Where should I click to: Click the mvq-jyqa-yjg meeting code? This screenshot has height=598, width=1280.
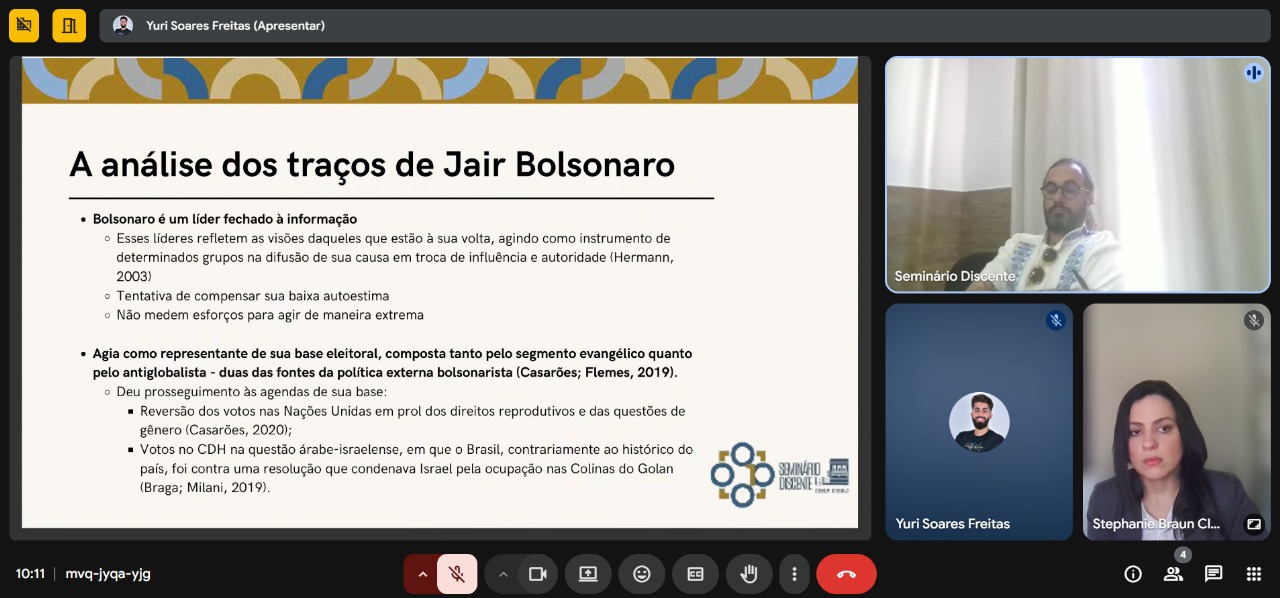[x=108, y=574]
